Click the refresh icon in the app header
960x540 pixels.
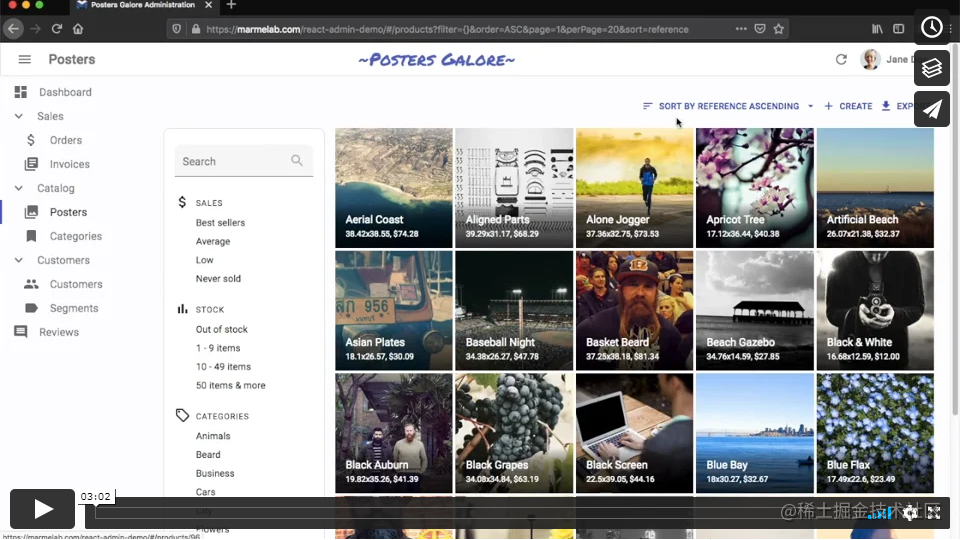click(x=841, y=59)
